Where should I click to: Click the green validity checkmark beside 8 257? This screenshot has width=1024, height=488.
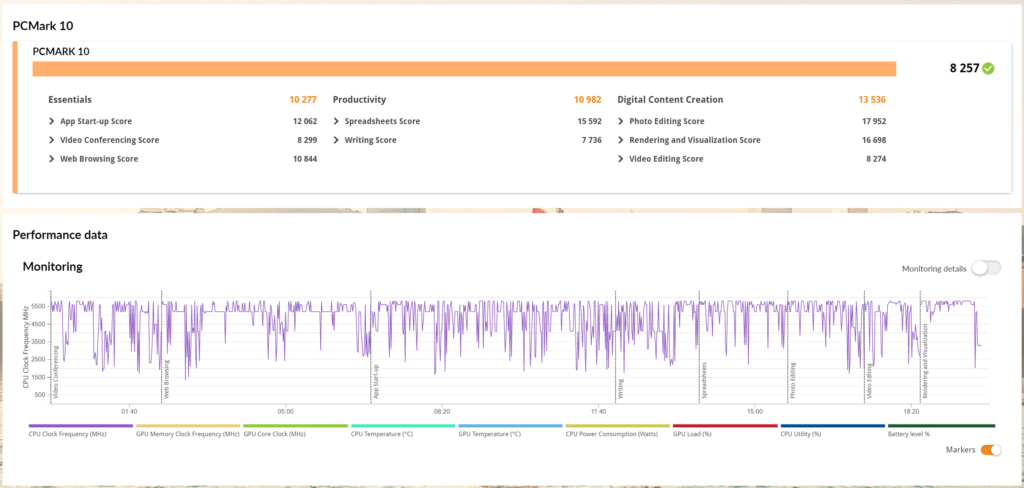click(988, 69)
